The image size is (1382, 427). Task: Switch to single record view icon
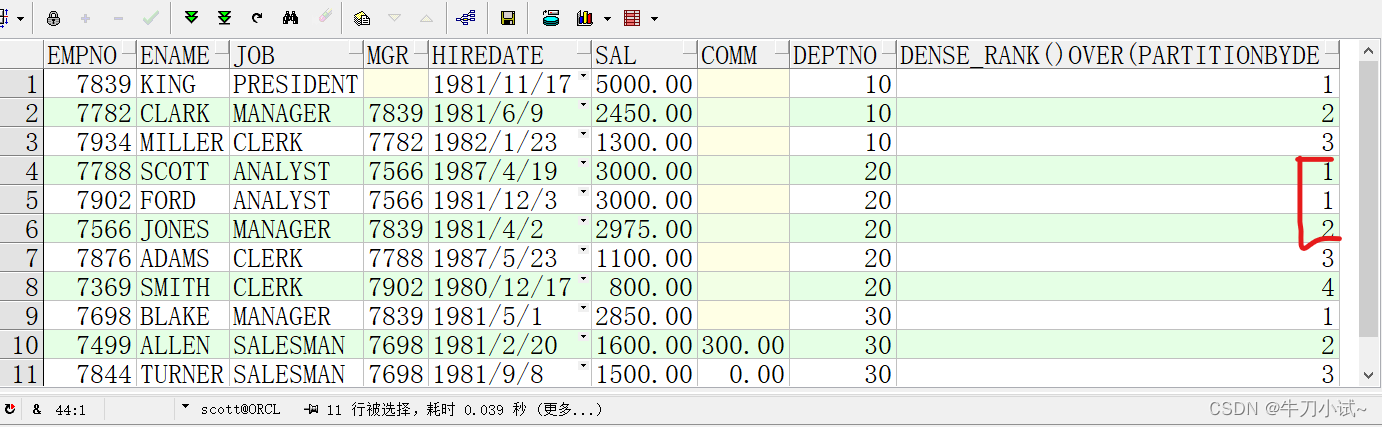click(363, 18)
